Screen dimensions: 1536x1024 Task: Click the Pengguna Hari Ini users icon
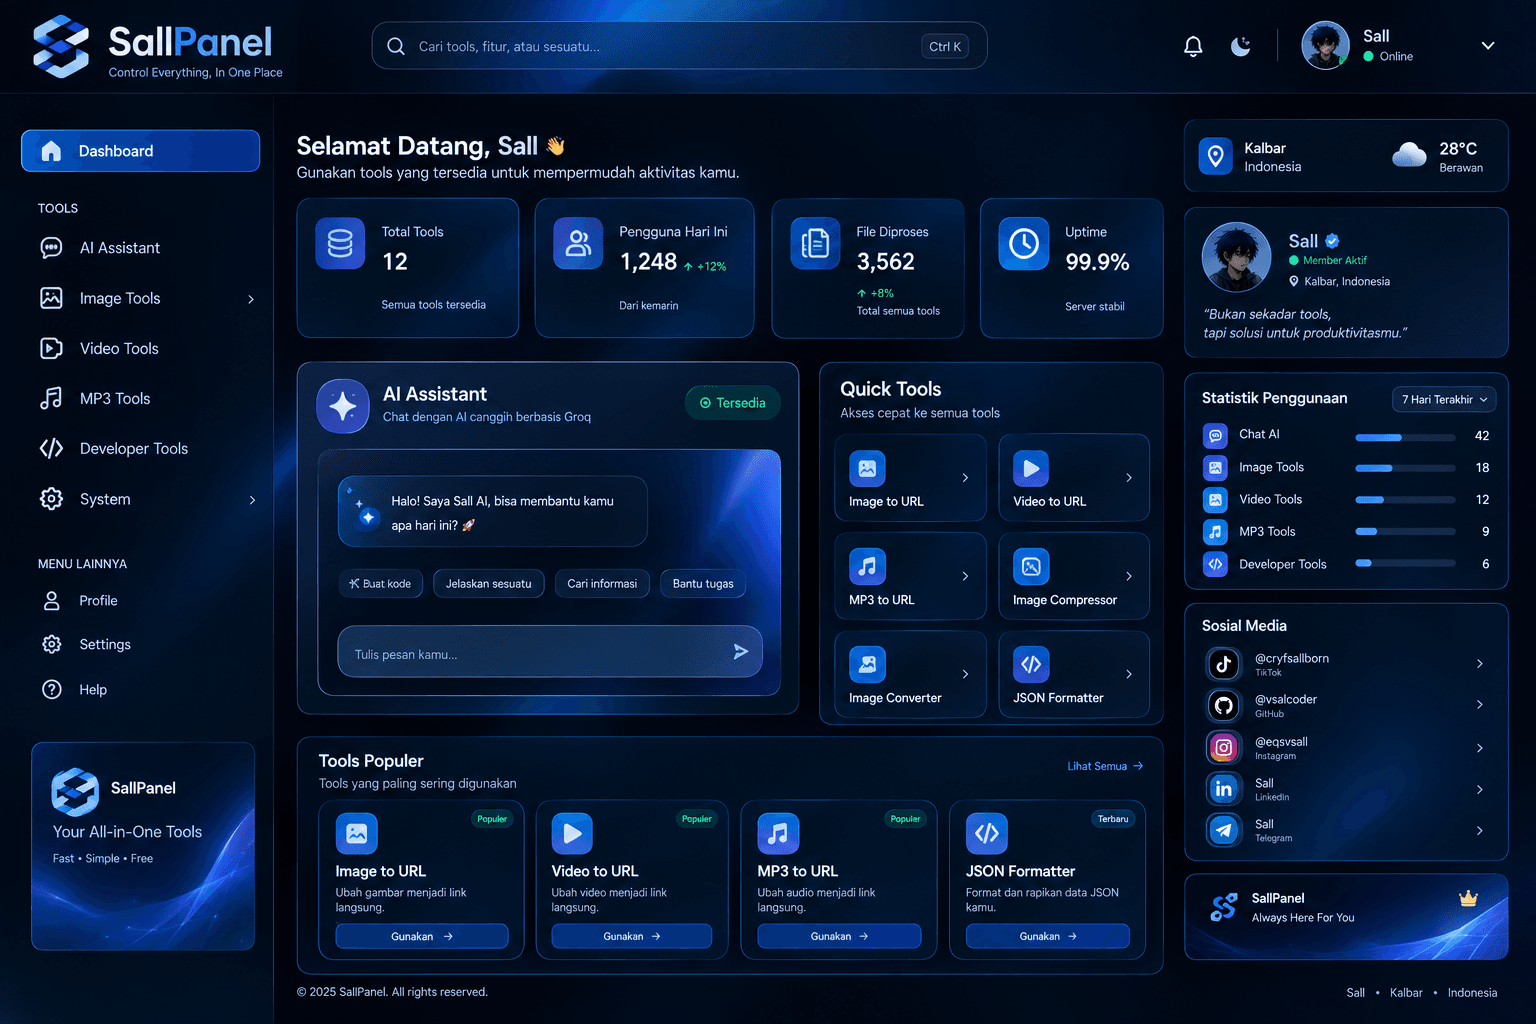578,243
